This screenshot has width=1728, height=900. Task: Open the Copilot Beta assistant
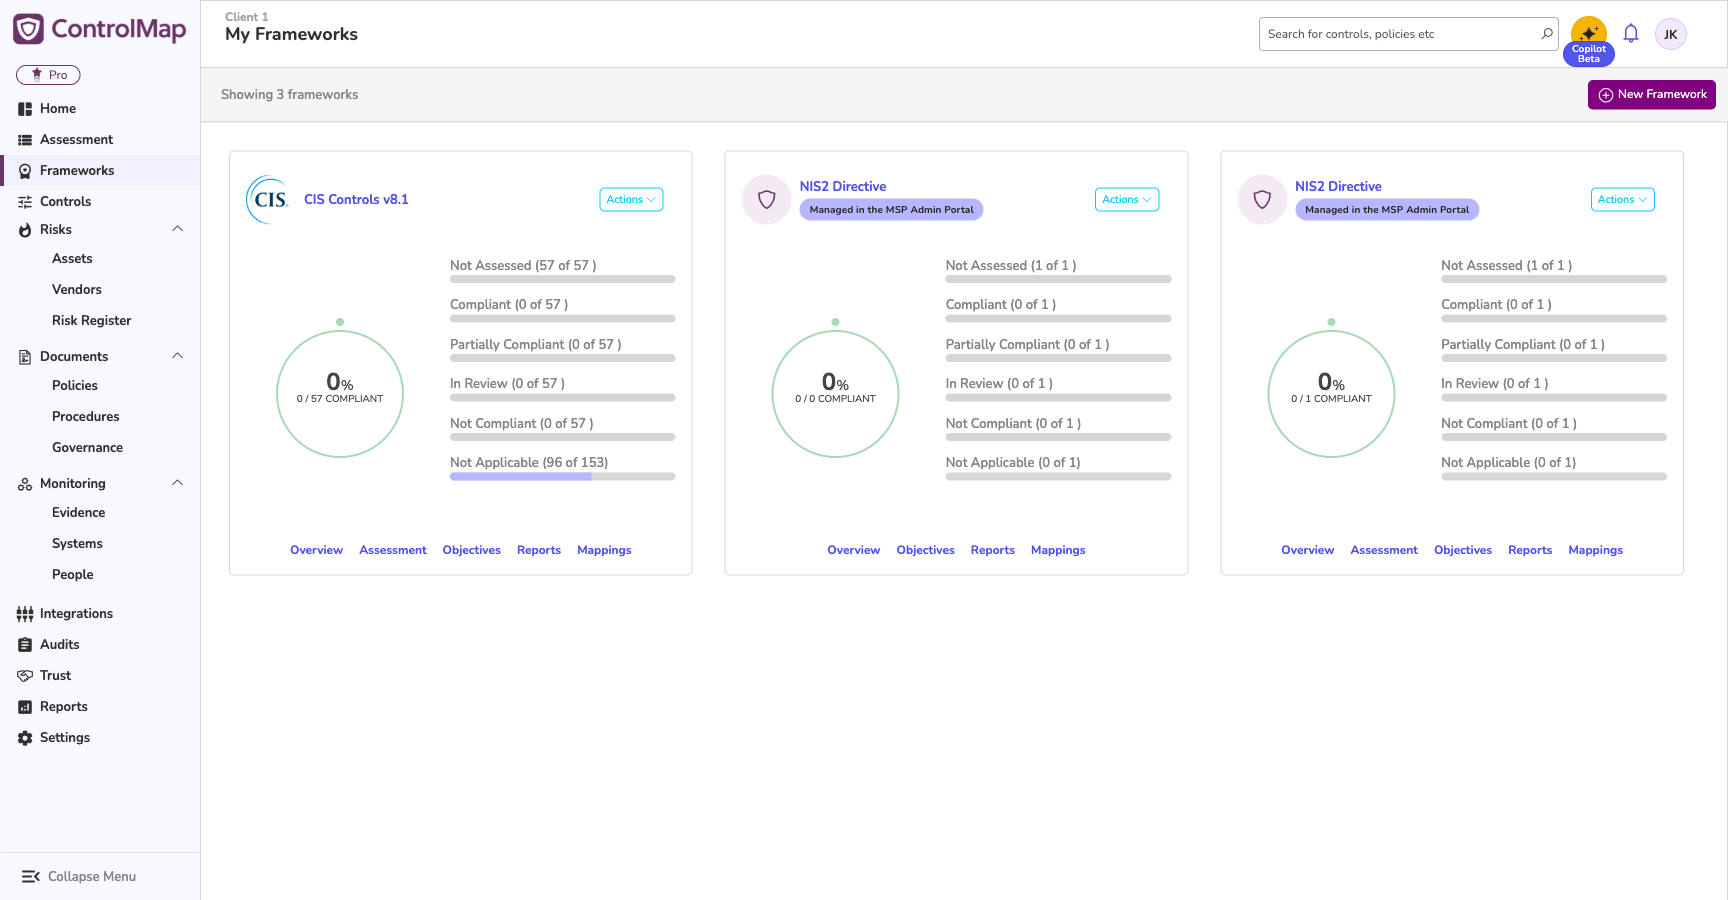pyautogui.click(x=1588, y=41)
